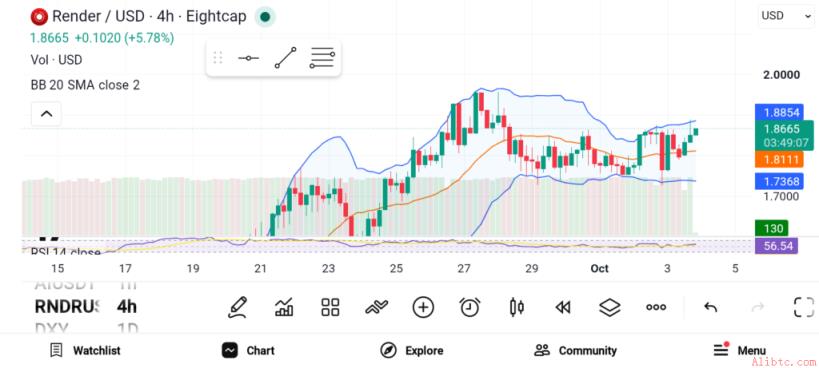Change candlestick chart type icon
Image resolution: width=819 pixels, height=368 pixels.
click(x=517, y=307)
